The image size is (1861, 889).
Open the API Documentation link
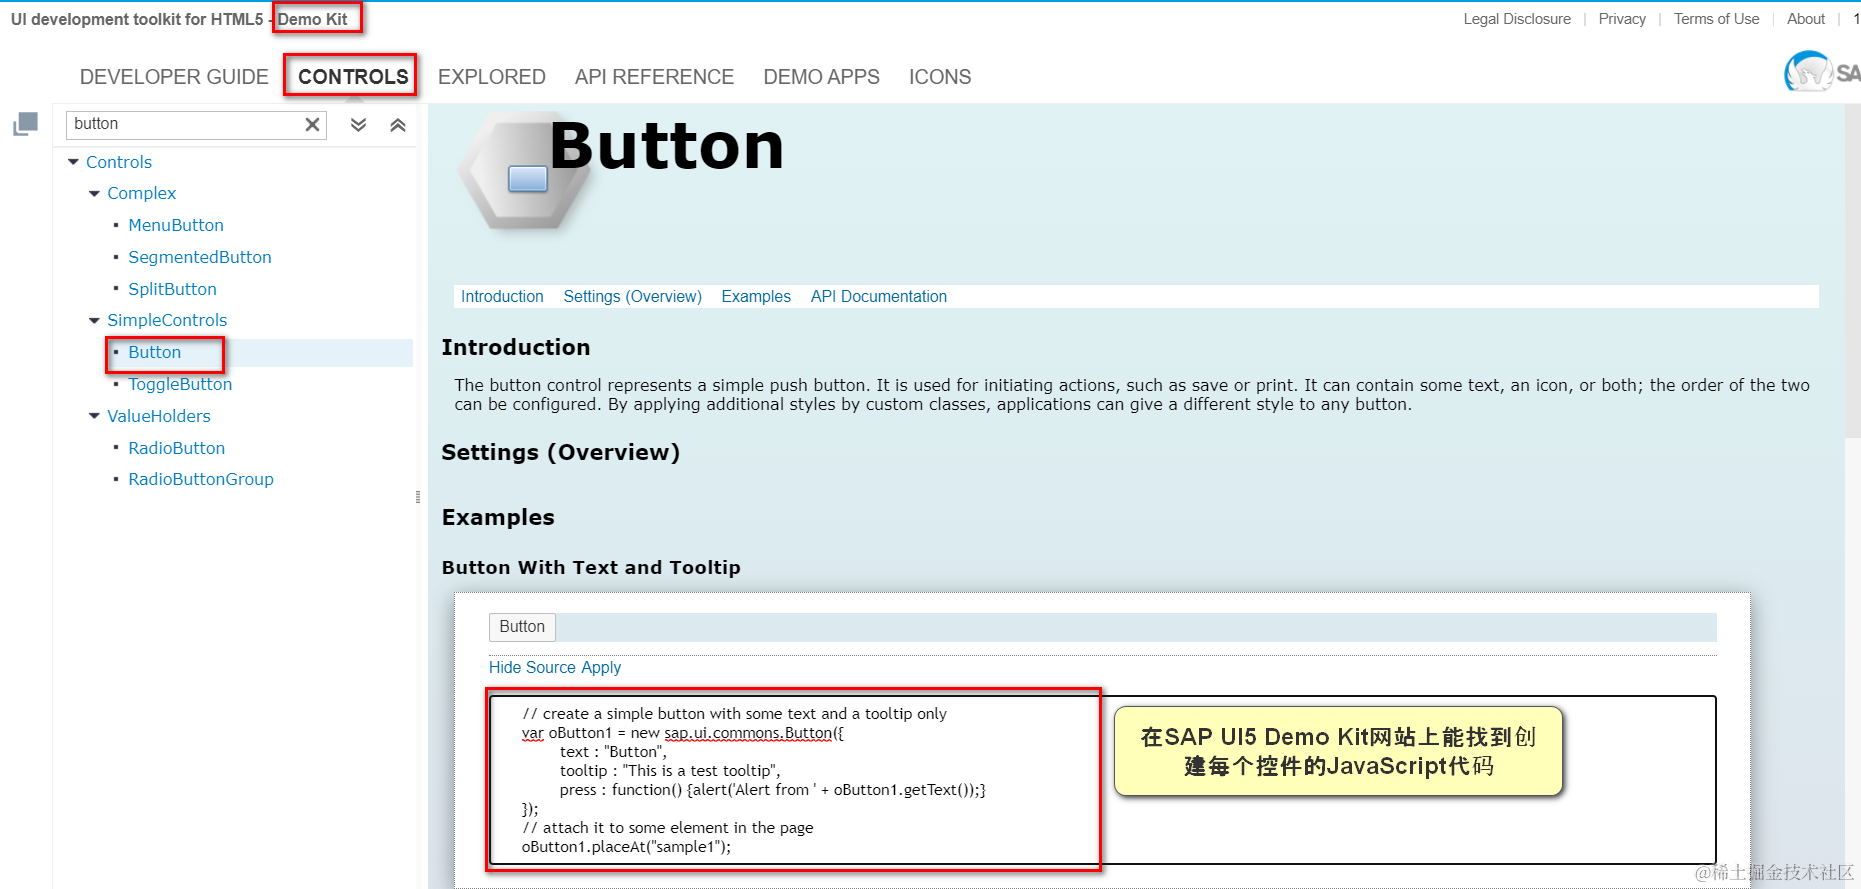tap(879, 297)
